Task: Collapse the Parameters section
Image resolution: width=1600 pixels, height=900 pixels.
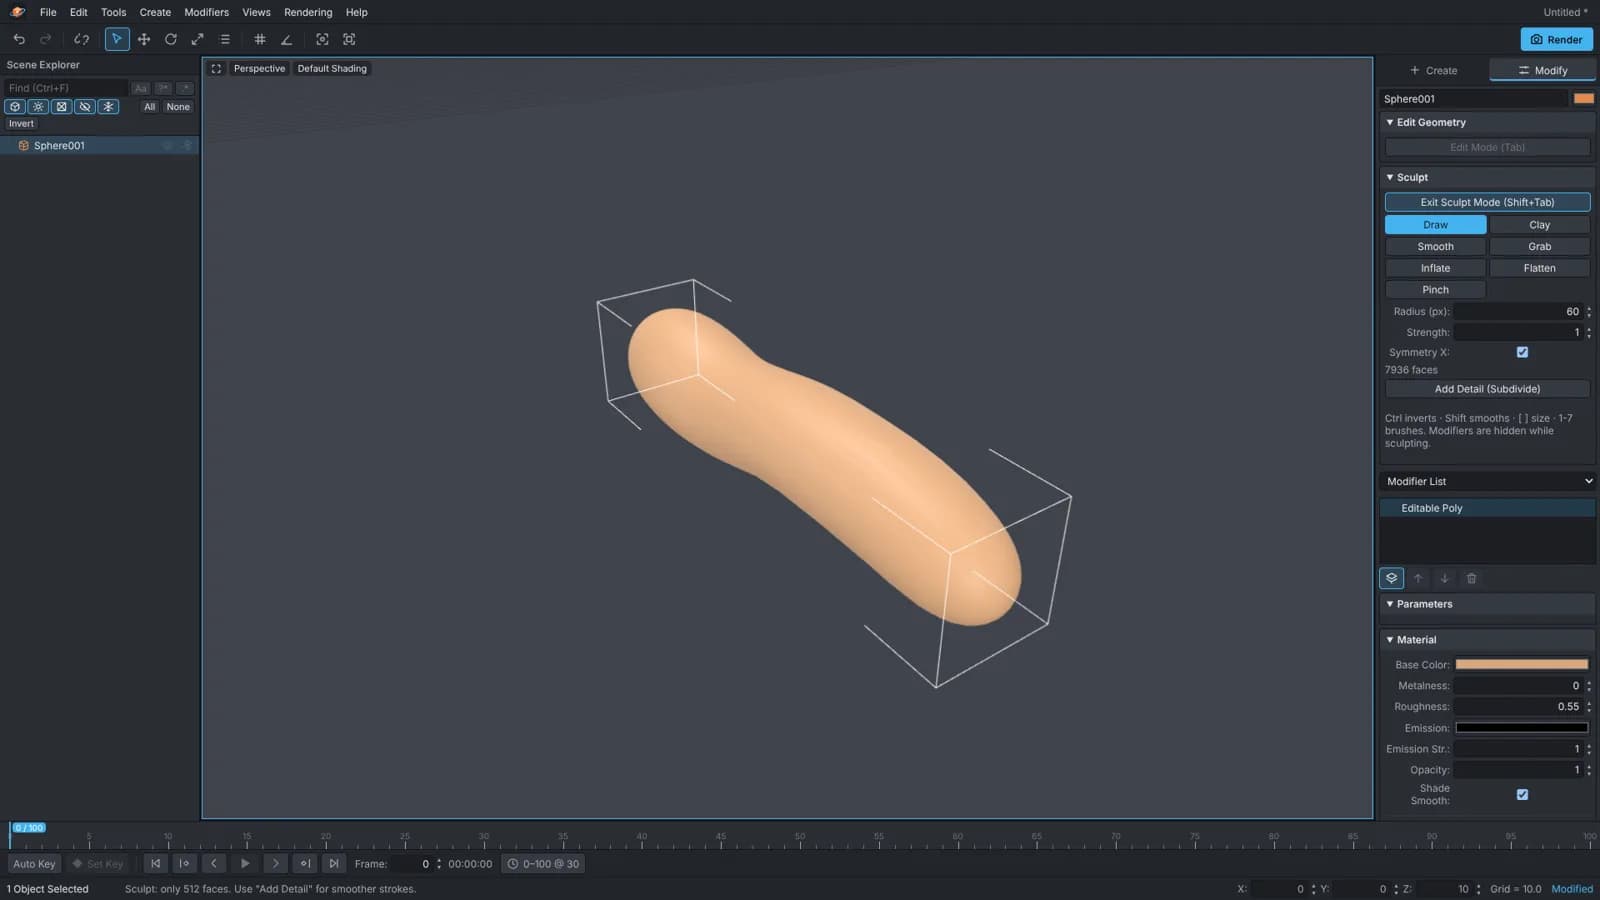Action: coord(1486,604)
